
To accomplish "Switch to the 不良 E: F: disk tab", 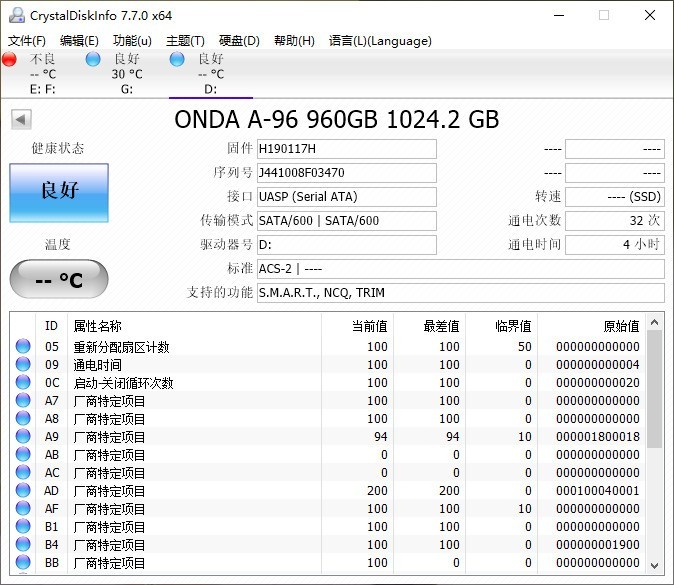I will (x=43, y=74).
